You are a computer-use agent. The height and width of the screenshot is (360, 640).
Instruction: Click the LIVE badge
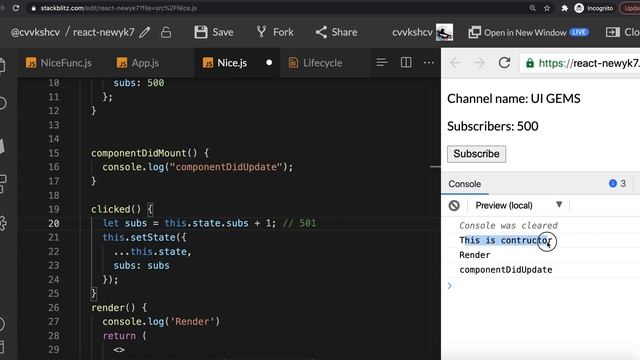point(579,32)
